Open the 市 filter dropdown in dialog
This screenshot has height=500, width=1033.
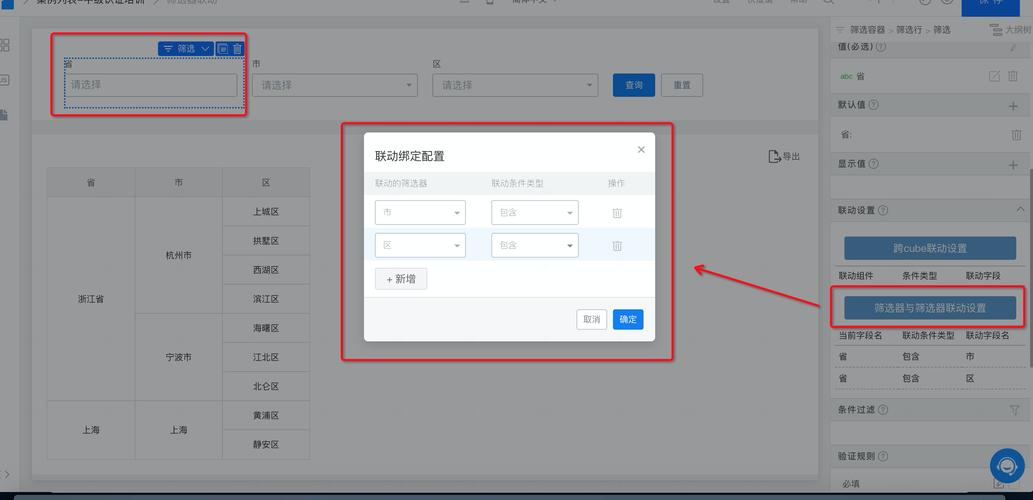[x=420, y=213]
